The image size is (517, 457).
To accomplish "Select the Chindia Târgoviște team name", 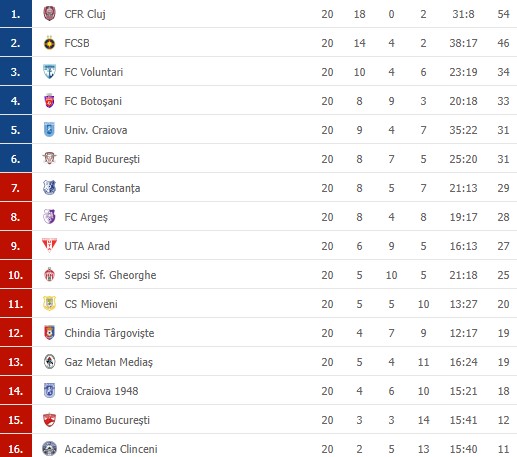I will click(109, 333).
